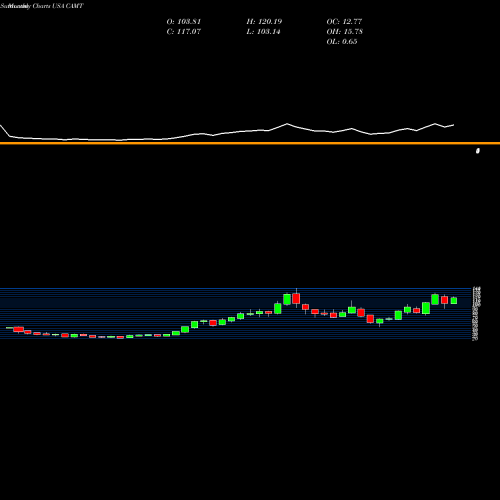
Task: Select the most recent green candlestick
Action: coord(454,300)
